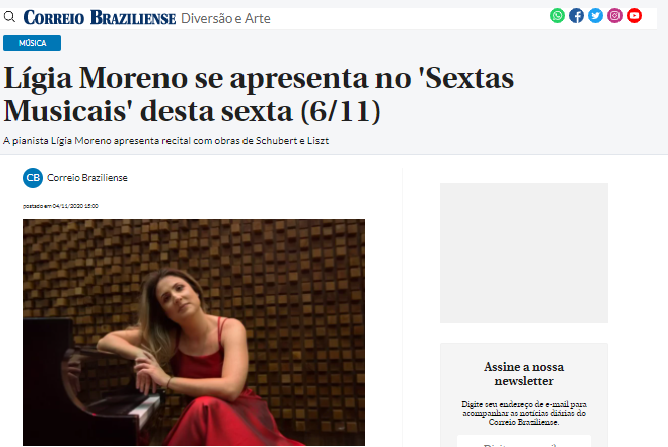The height and width of the screenshot is (447, 668).
Task: Open the Correio Braziliense author name link
Action: click(87, 178)
